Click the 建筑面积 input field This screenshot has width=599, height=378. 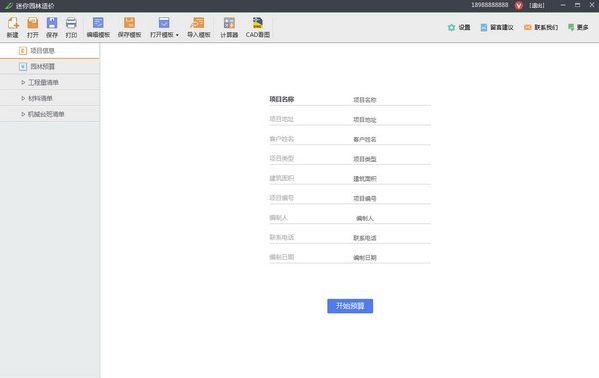click(392, 179)
